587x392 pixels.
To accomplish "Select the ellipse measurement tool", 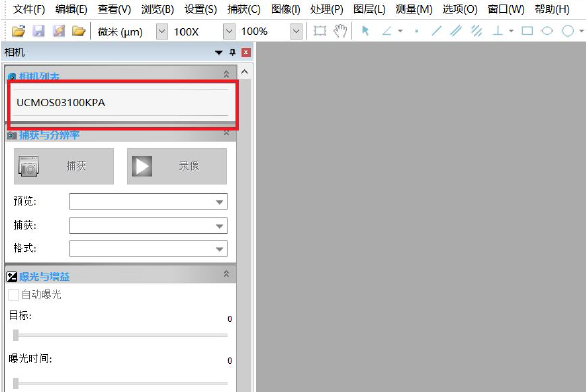I will tap(547, 31).
